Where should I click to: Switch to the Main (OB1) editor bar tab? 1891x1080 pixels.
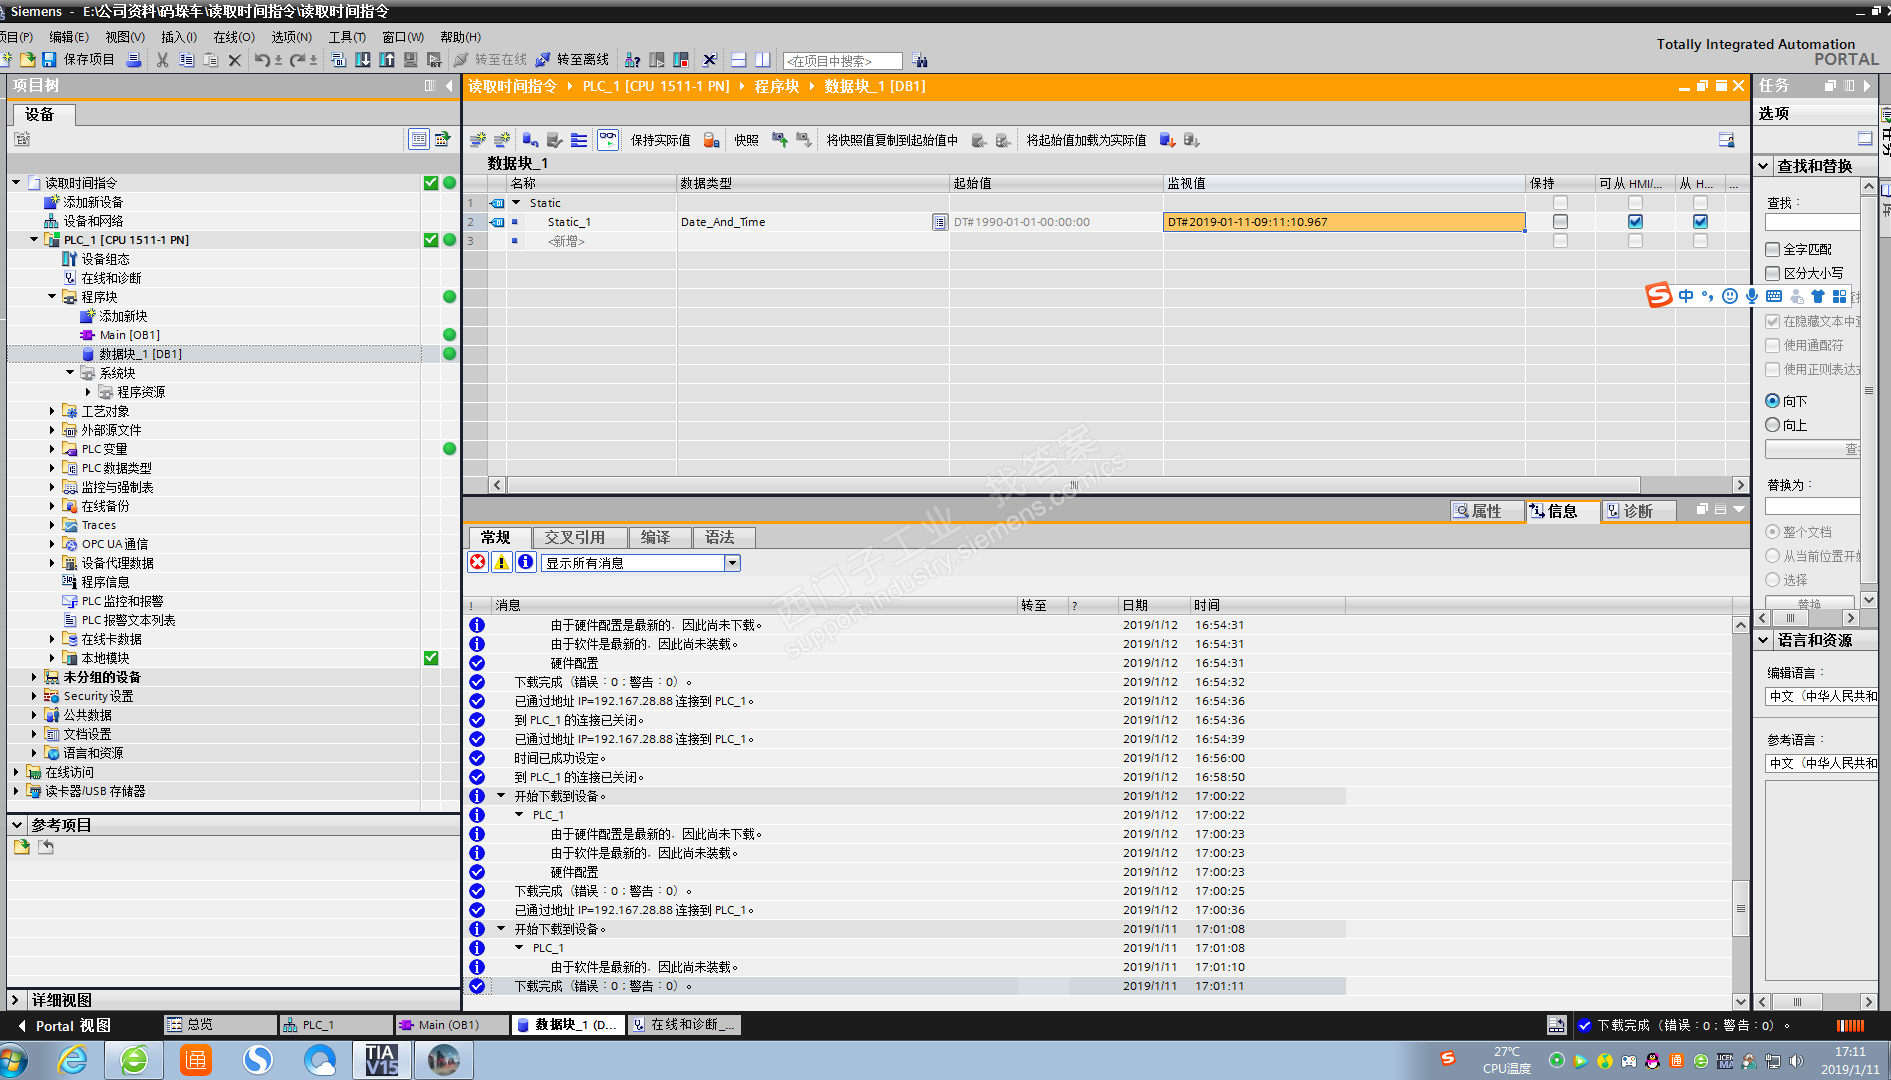tap(452, 1025)
